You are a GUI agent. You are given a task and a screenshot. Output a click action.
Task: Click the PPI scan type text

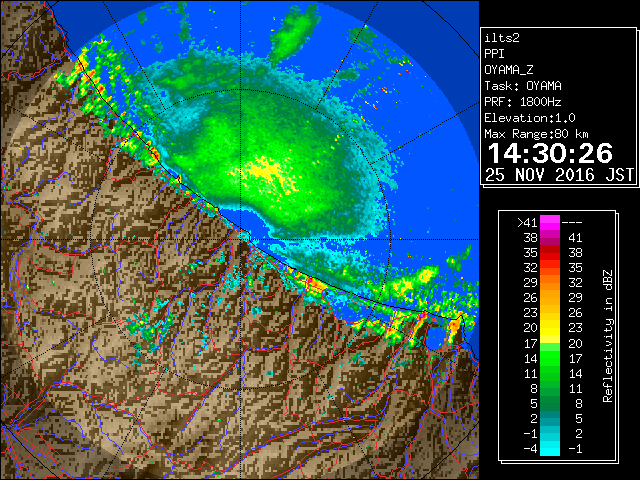(x=494, y=54)
